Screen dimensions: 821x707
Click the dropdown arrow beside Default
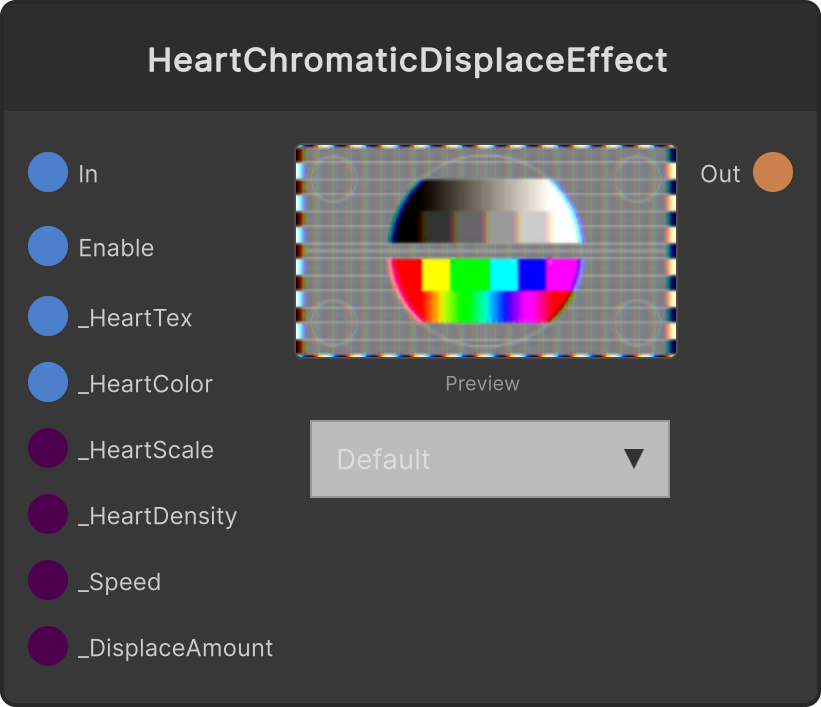click(x=634, y=459)
